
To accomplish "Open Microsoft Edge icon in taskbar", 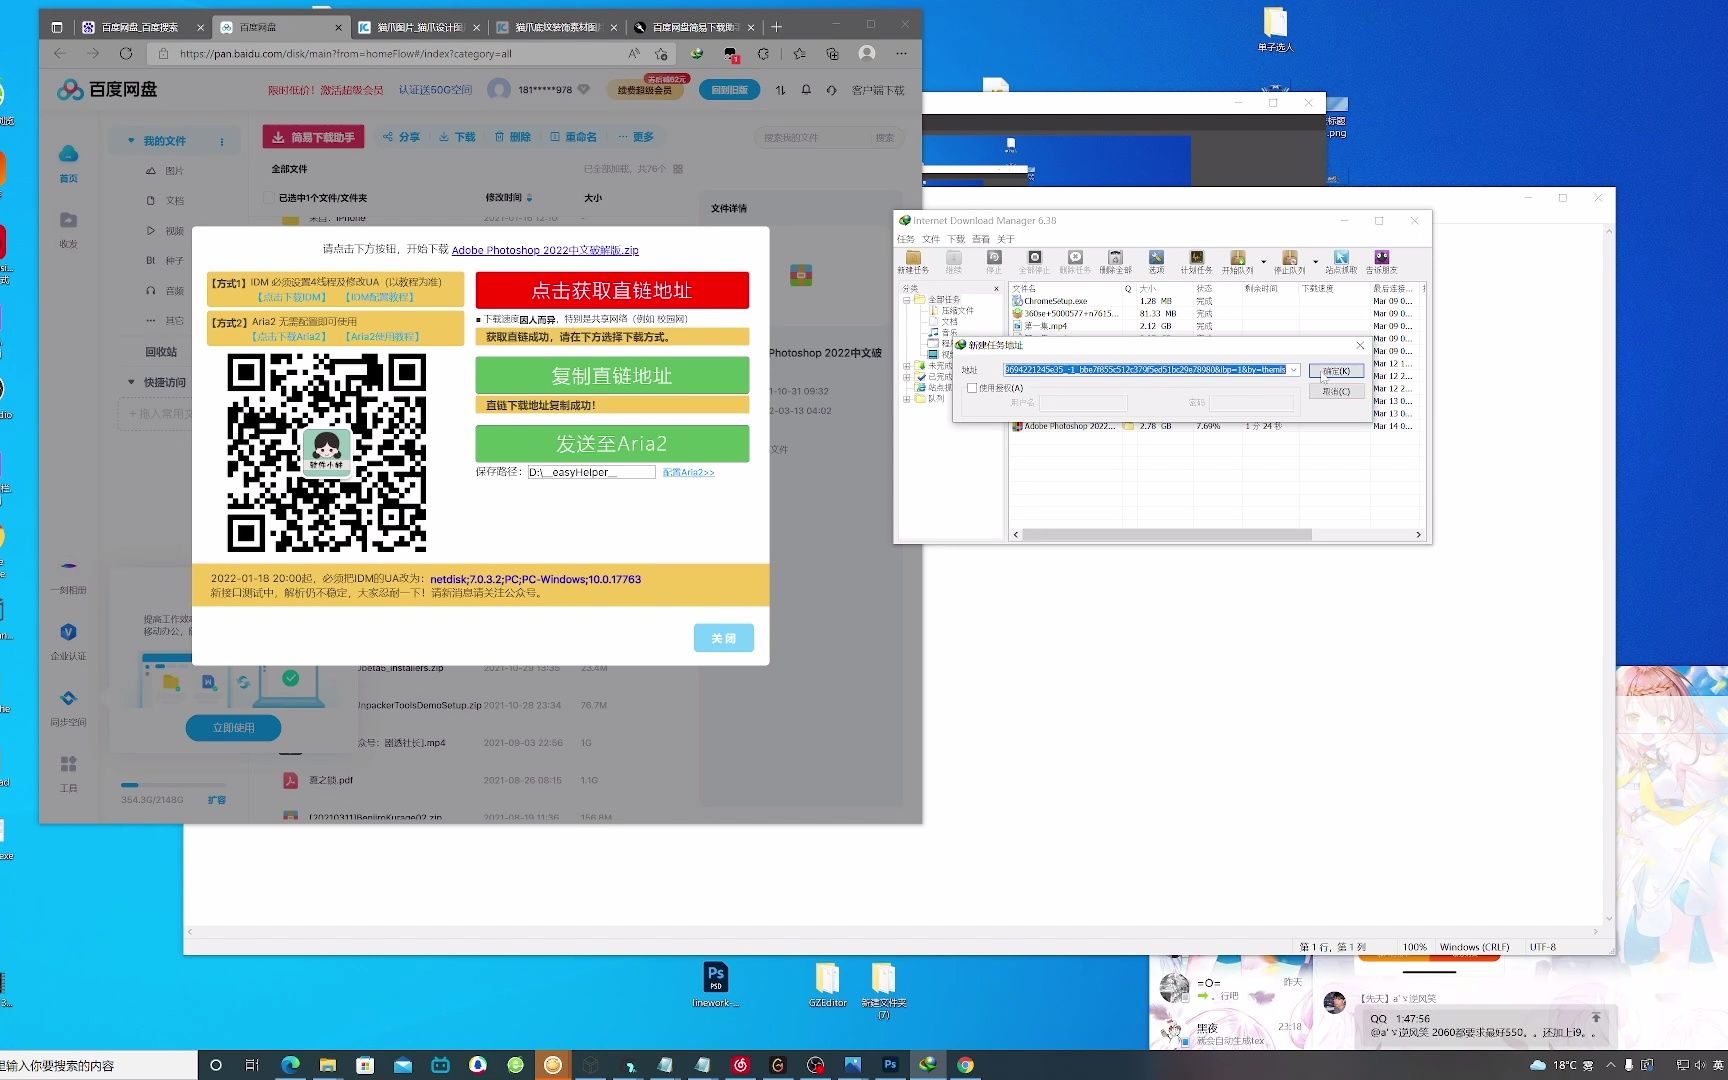I will point(290,1065).
